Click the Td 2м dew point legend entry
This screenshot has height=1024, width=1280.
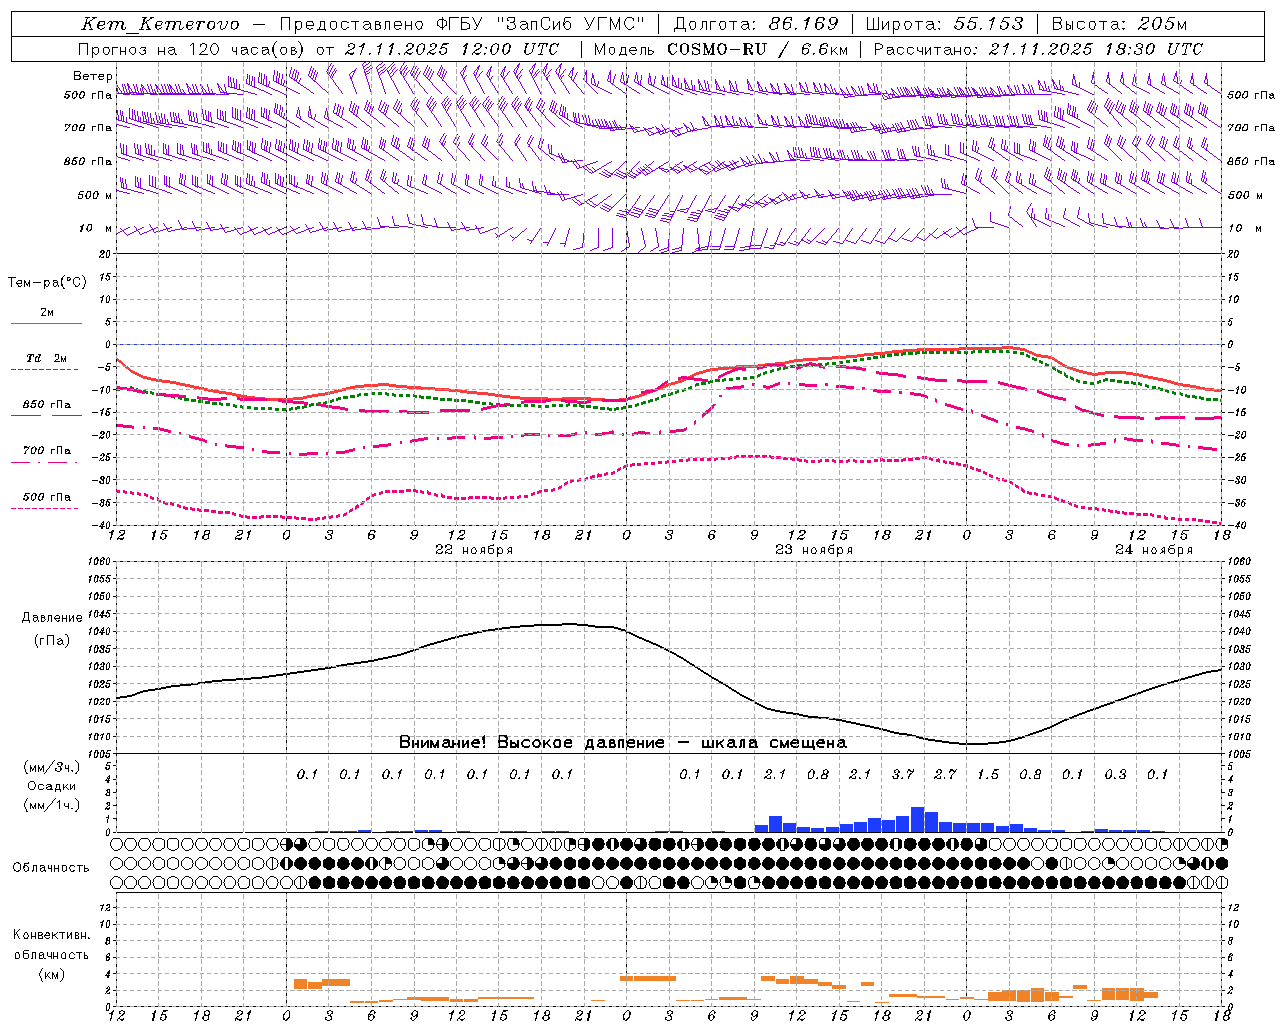click(x=47, y=358)
